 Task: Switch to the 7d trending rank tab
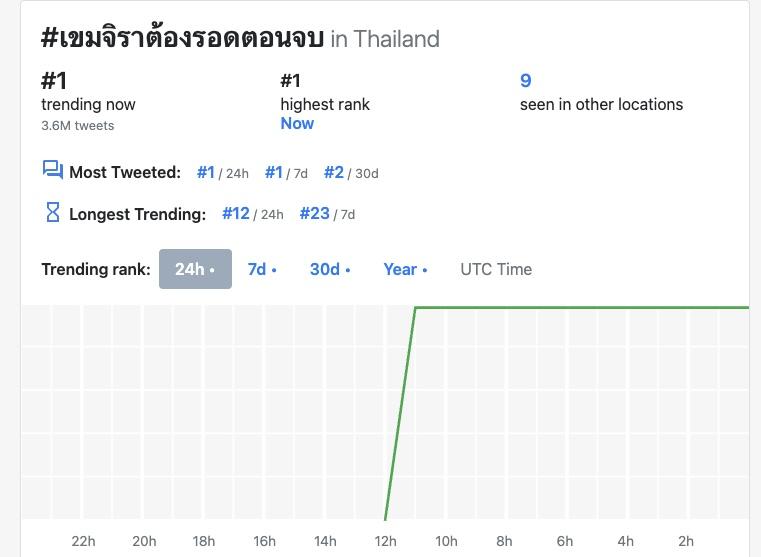click(261, 269)
